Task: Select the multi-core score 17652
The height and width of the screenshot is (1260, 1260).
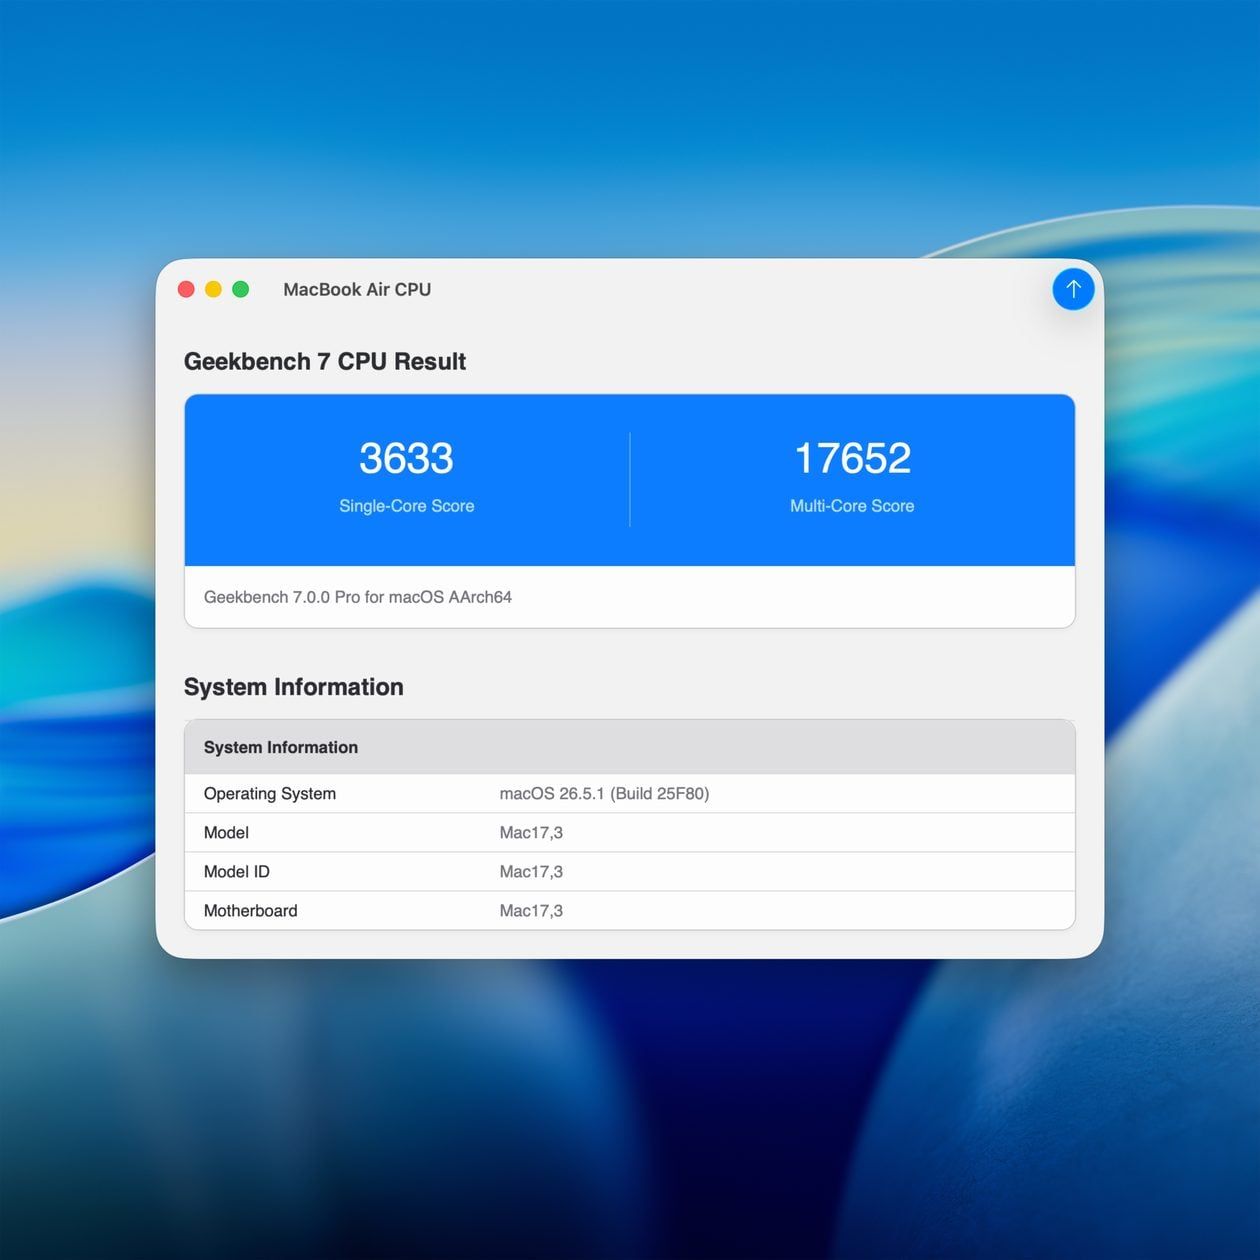Action: (x=852, y=458)
